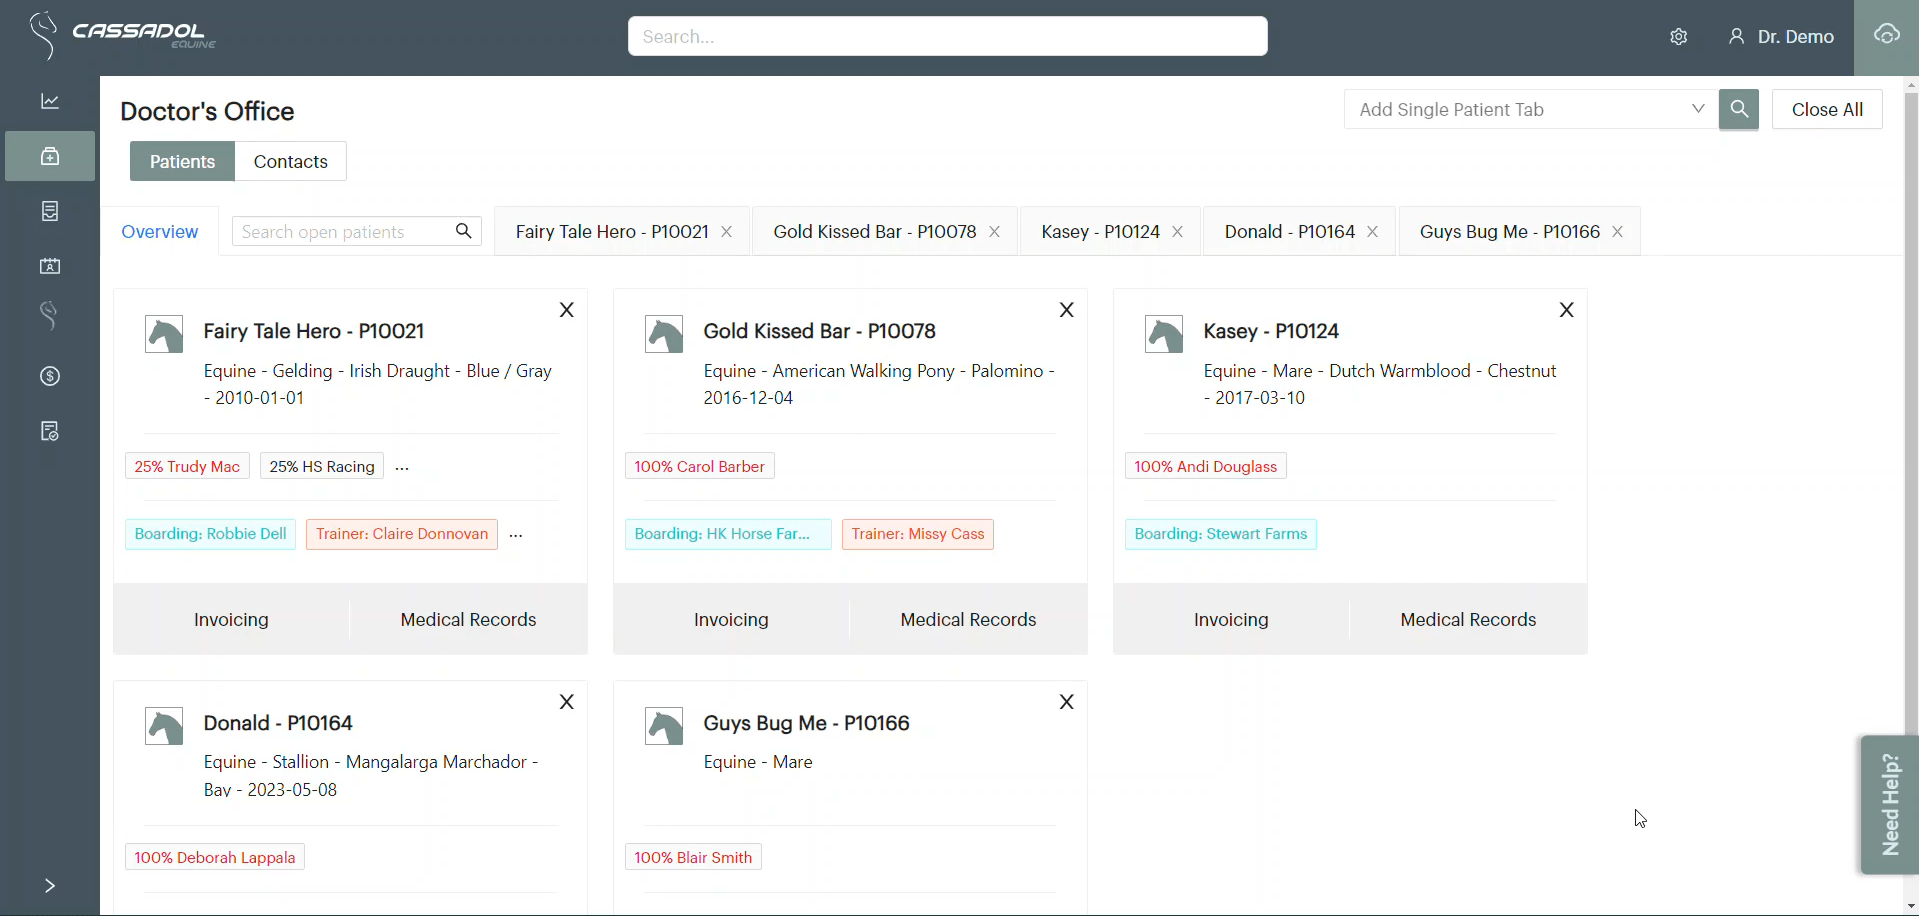The image size is (1919, 916).
Task: Click the settings gear icon in header
Action: click(1679, 37)
